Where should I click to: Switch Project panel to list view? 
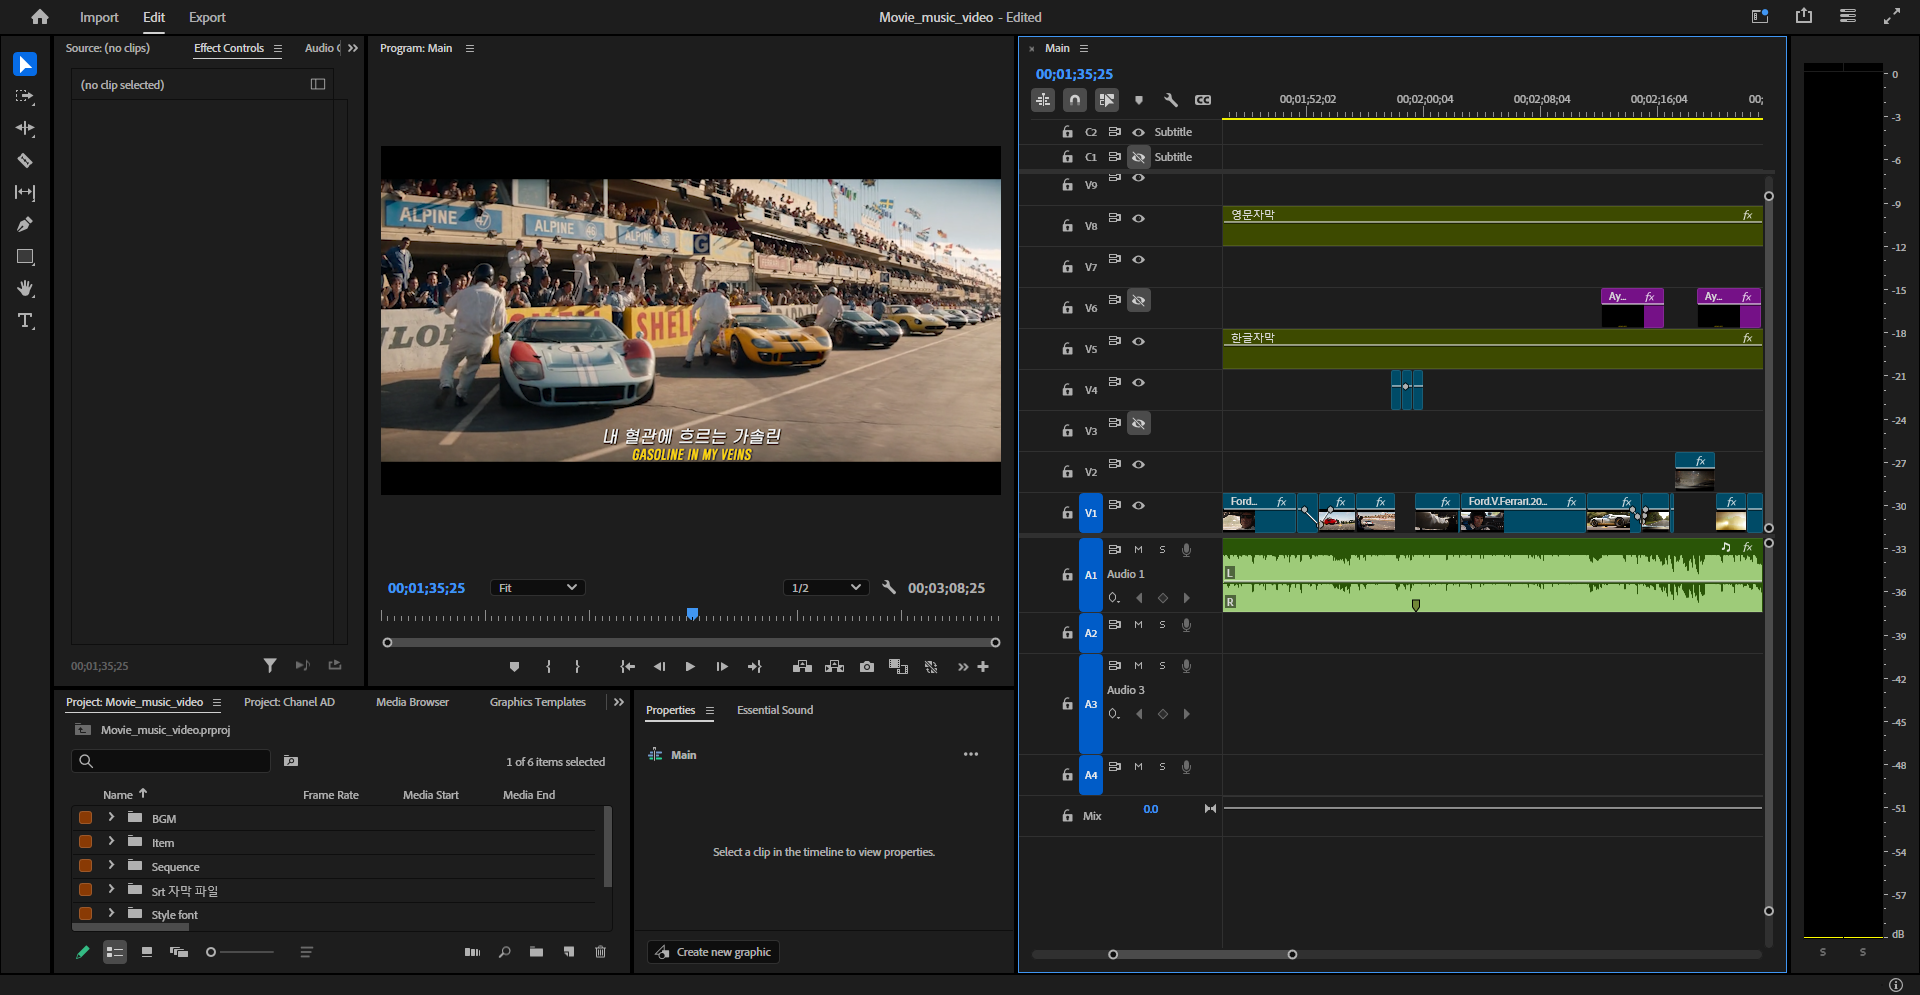click(x=115, y=952)
